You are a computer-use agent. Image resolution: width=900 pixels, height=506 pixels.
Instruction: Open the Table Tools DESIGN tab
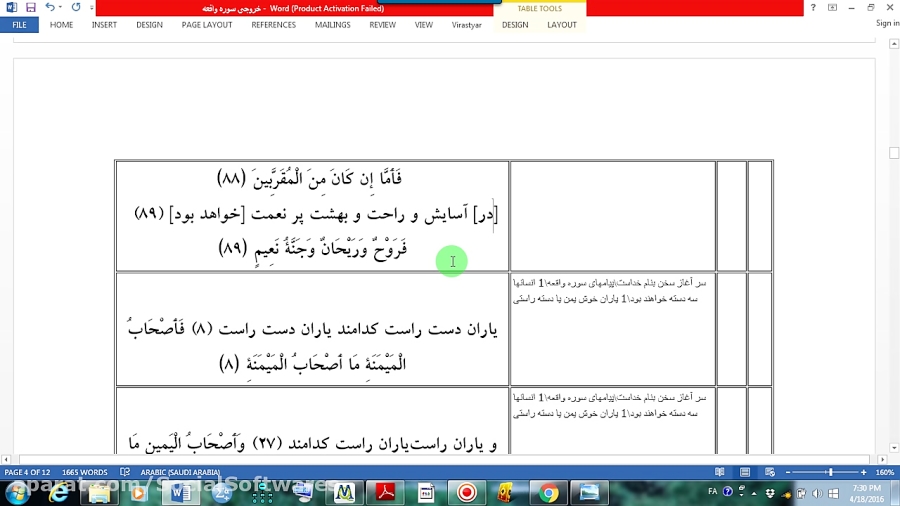pos(515,25)
